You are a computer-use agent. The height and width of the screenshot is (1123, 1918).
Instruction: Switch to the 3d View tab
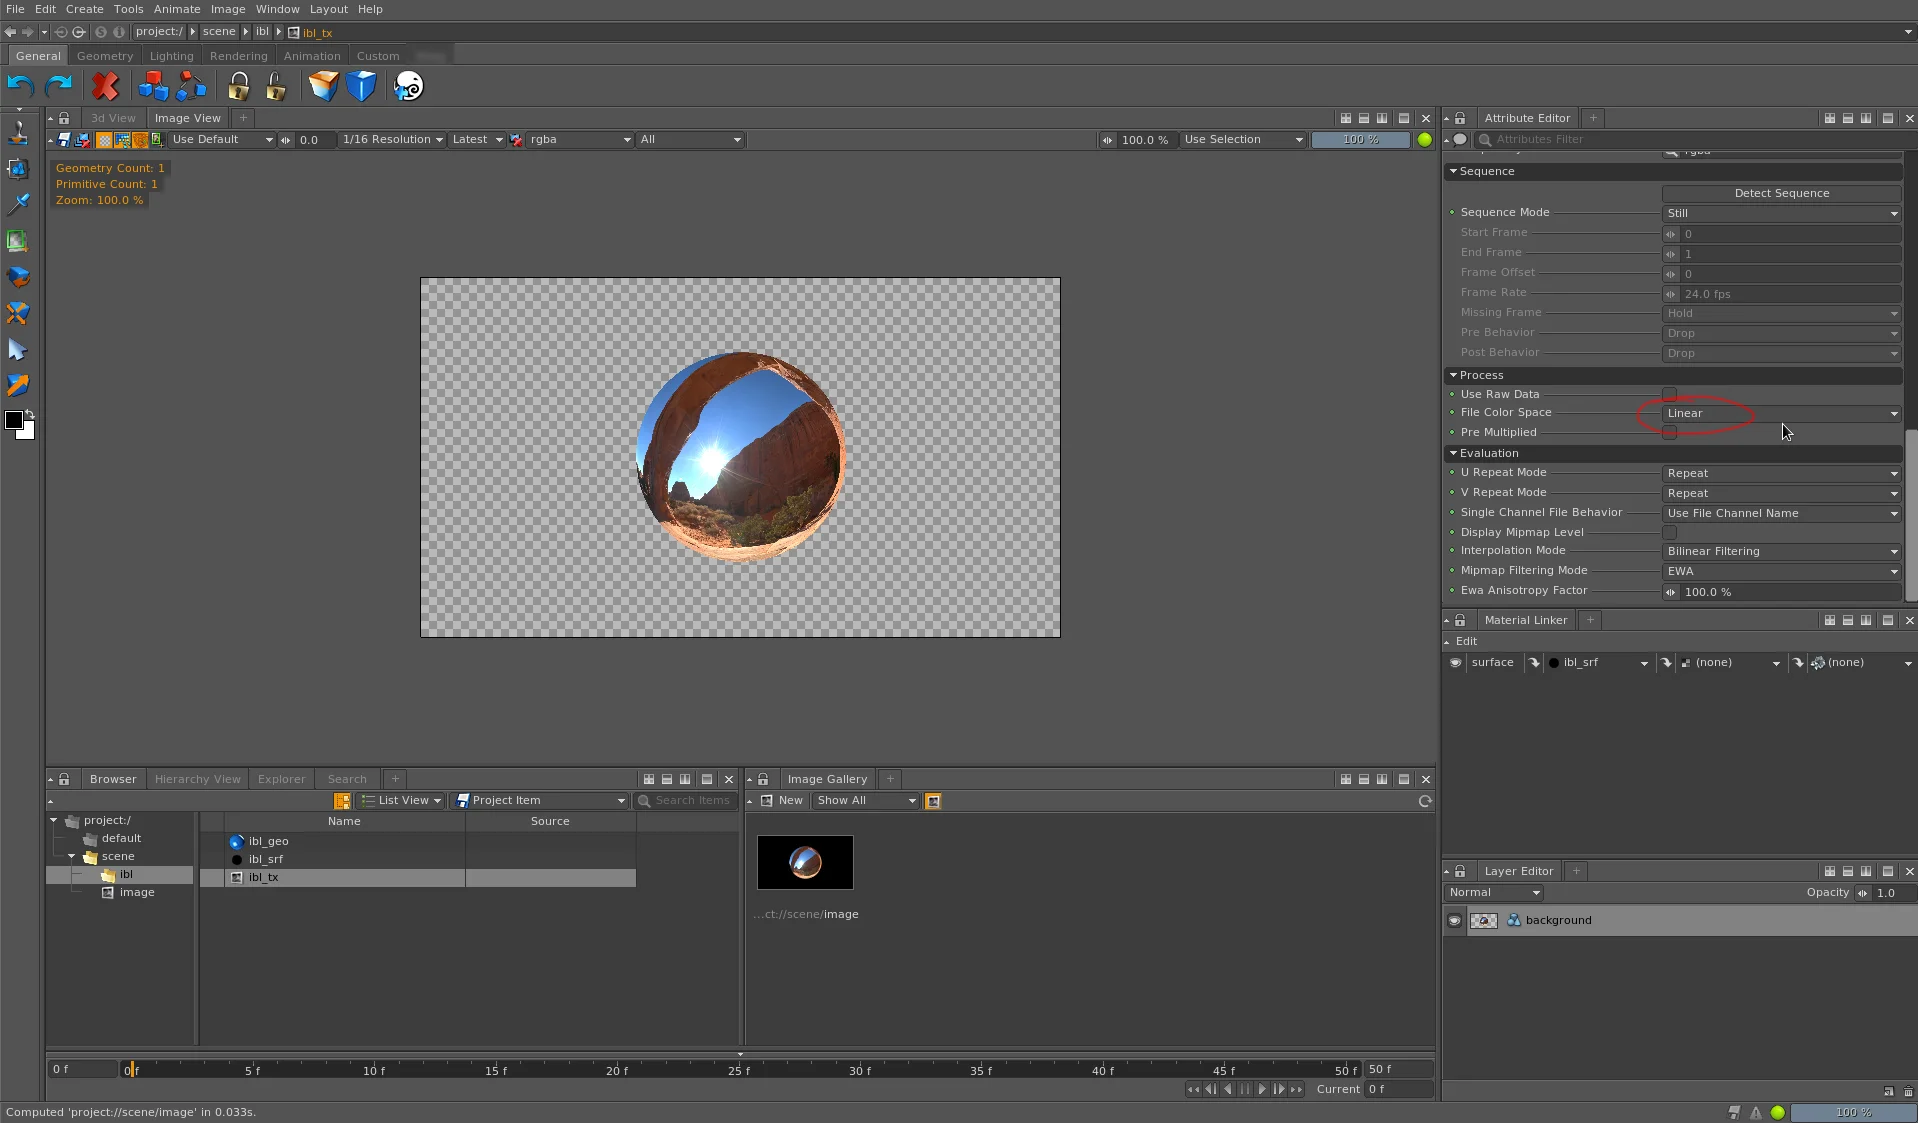point(113,118)
